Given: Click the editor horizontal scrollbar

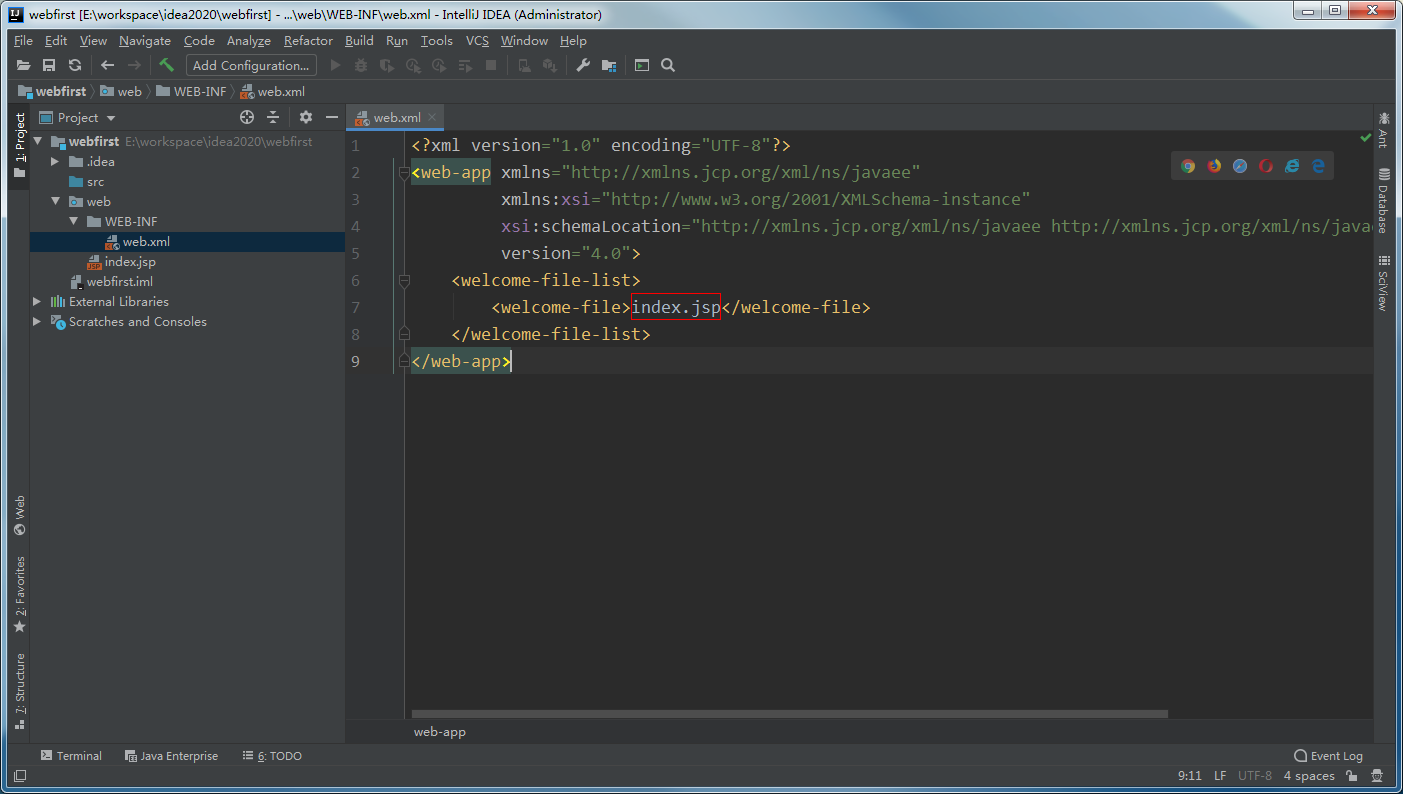Looking at the screenshot, I should [x=789, y=714].
